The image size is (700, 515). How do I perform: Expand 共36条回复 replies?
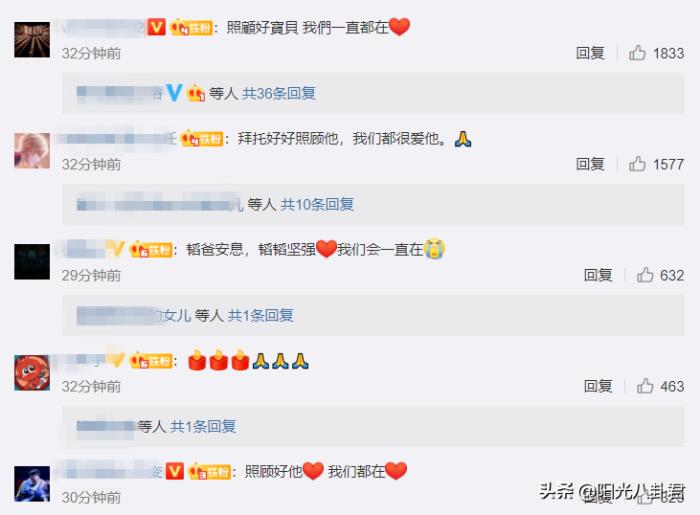point(279,93)
